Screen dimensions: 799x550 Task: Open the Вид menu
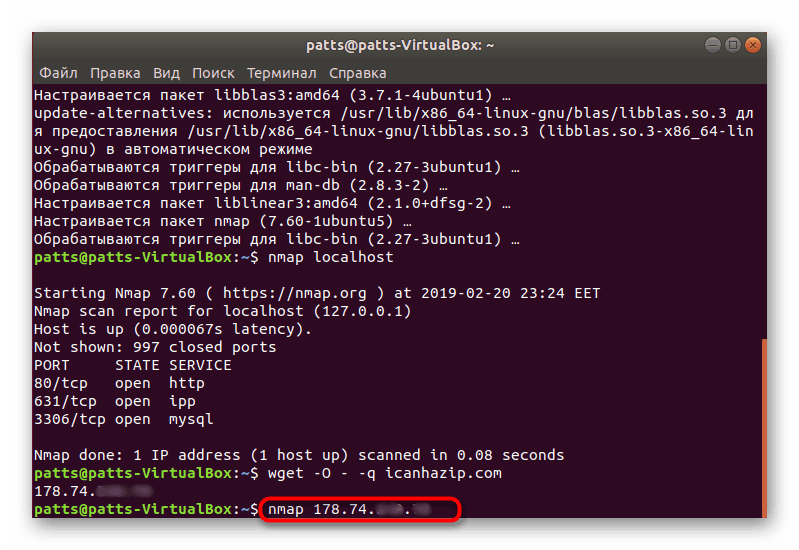[x=166, y=73]
